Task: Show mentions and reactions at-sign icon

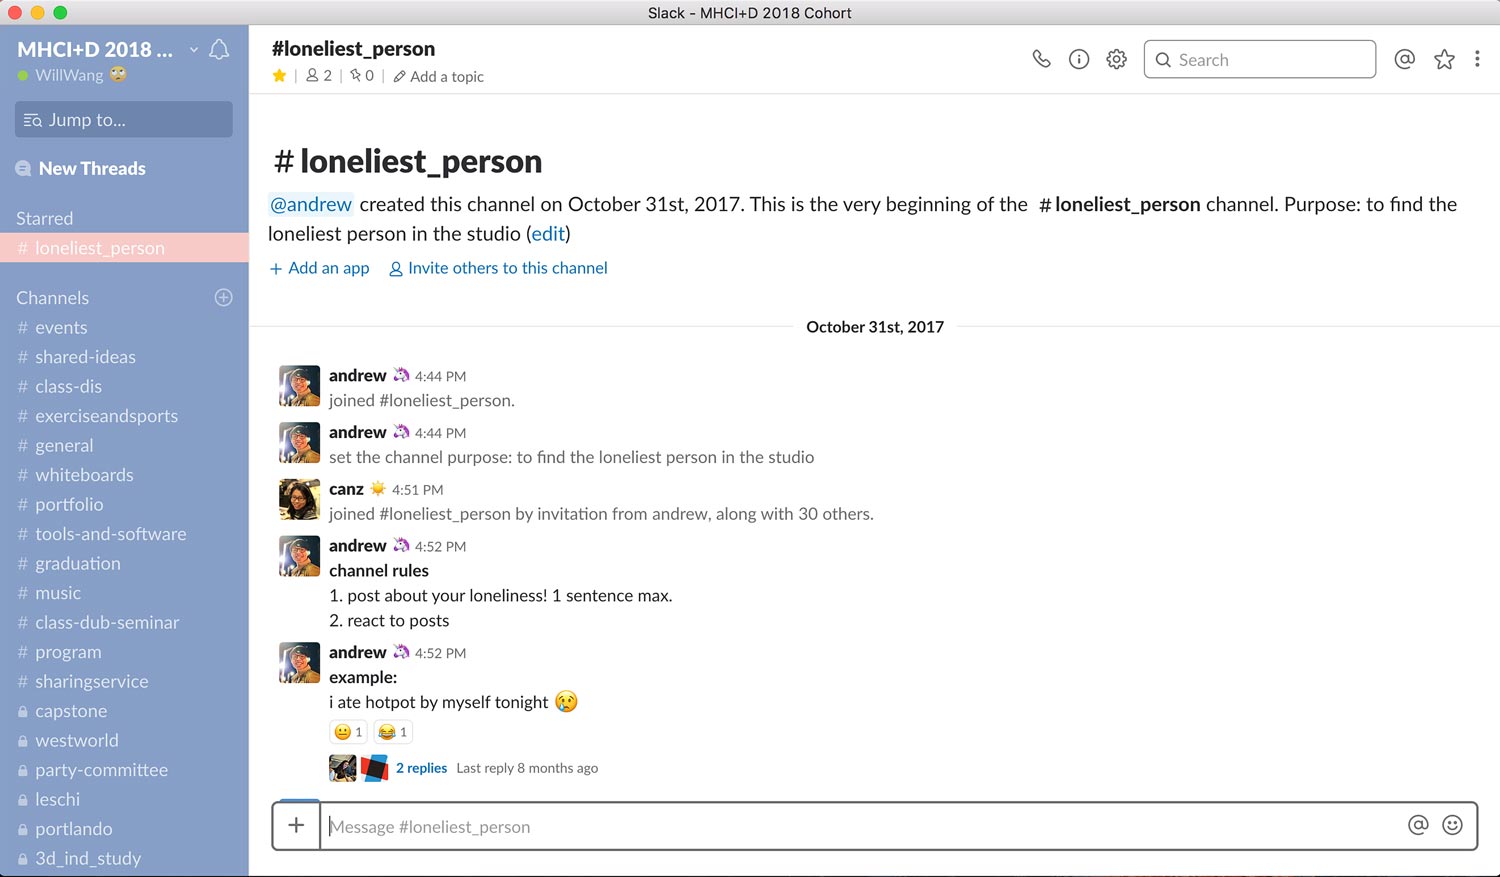Action: point(1404,59)
